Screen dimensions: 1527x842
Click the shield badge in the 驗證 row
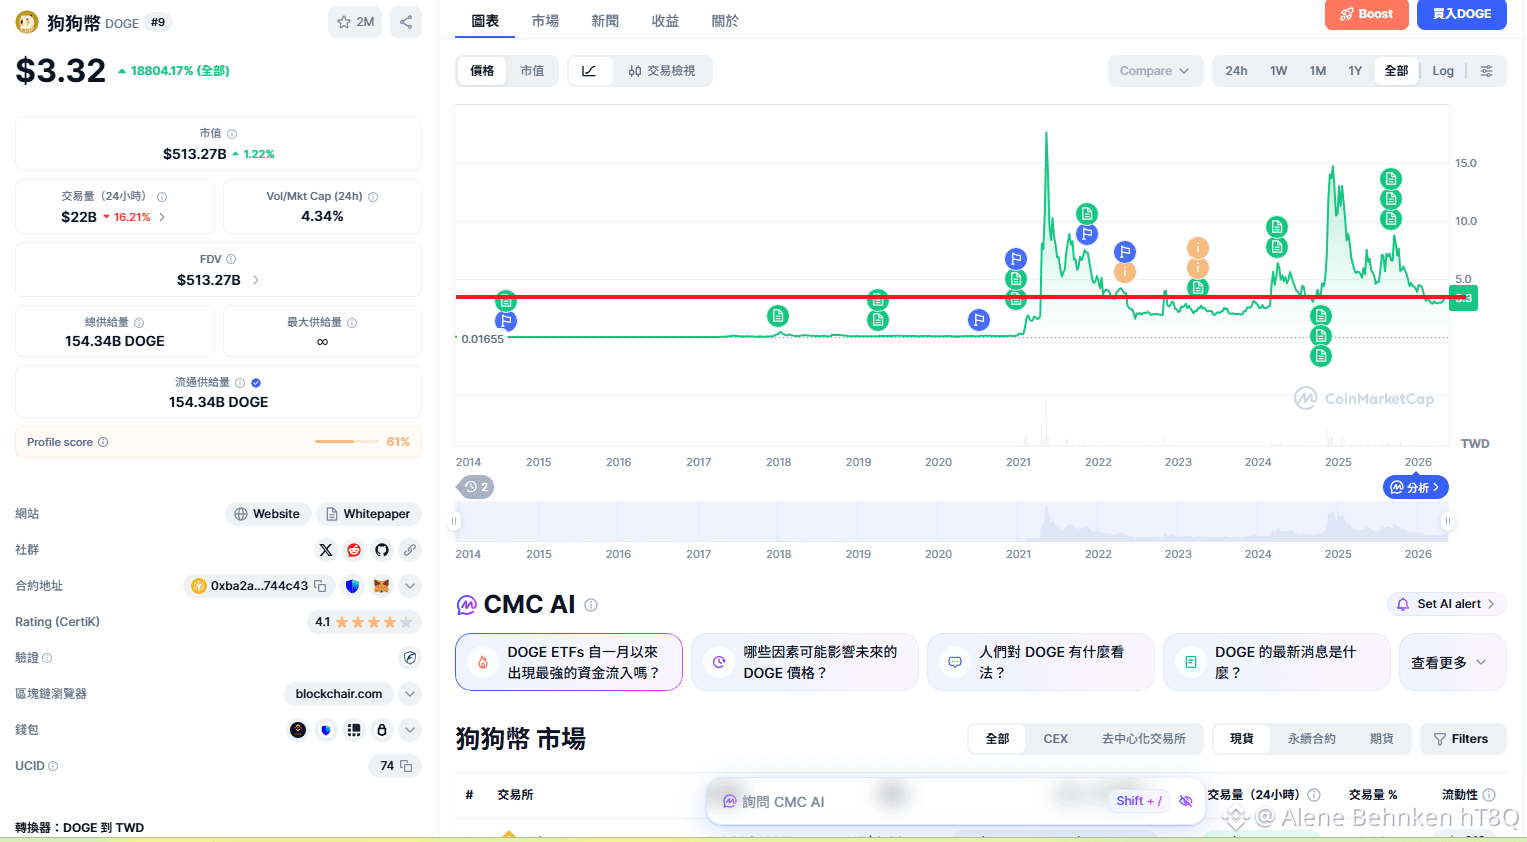point(410,658)
